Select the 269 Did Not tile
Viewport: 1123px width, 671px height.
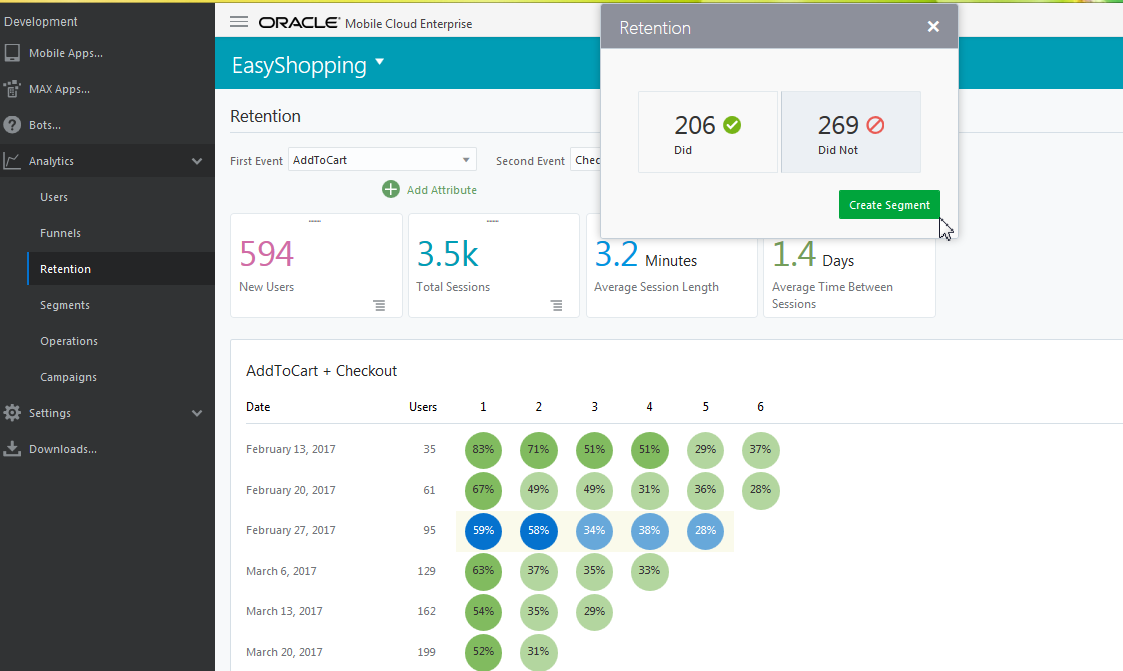[850, 132]
